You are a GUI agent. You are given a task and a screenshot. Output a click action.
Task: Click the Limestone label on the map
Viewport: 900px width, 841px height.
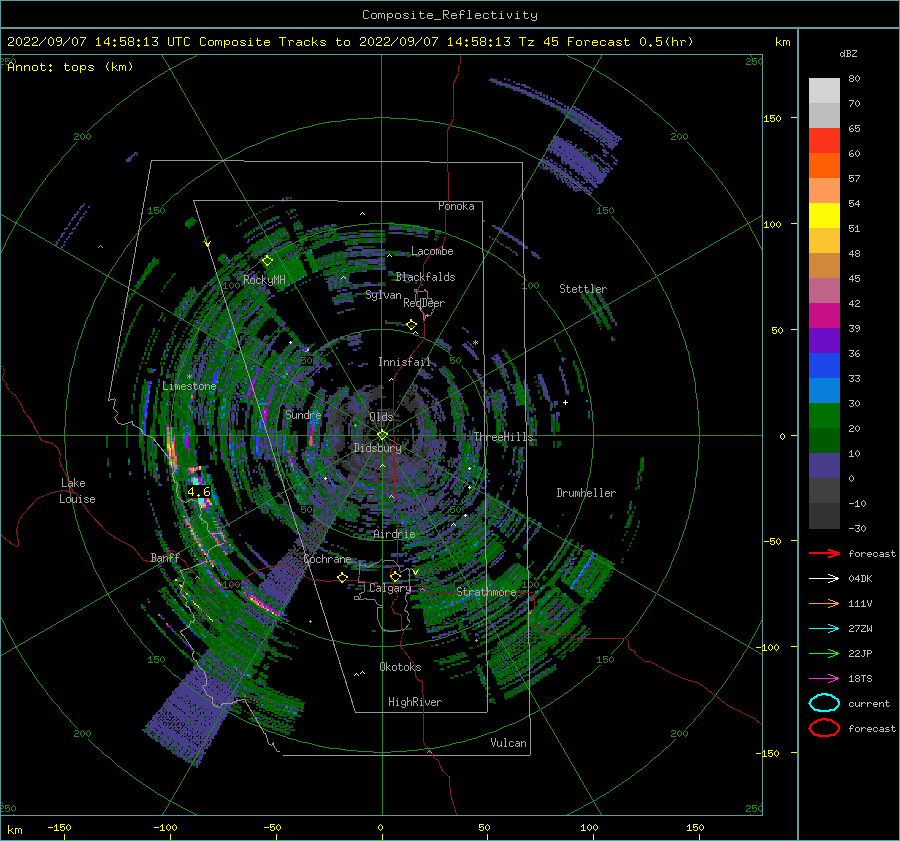[189, 386]
